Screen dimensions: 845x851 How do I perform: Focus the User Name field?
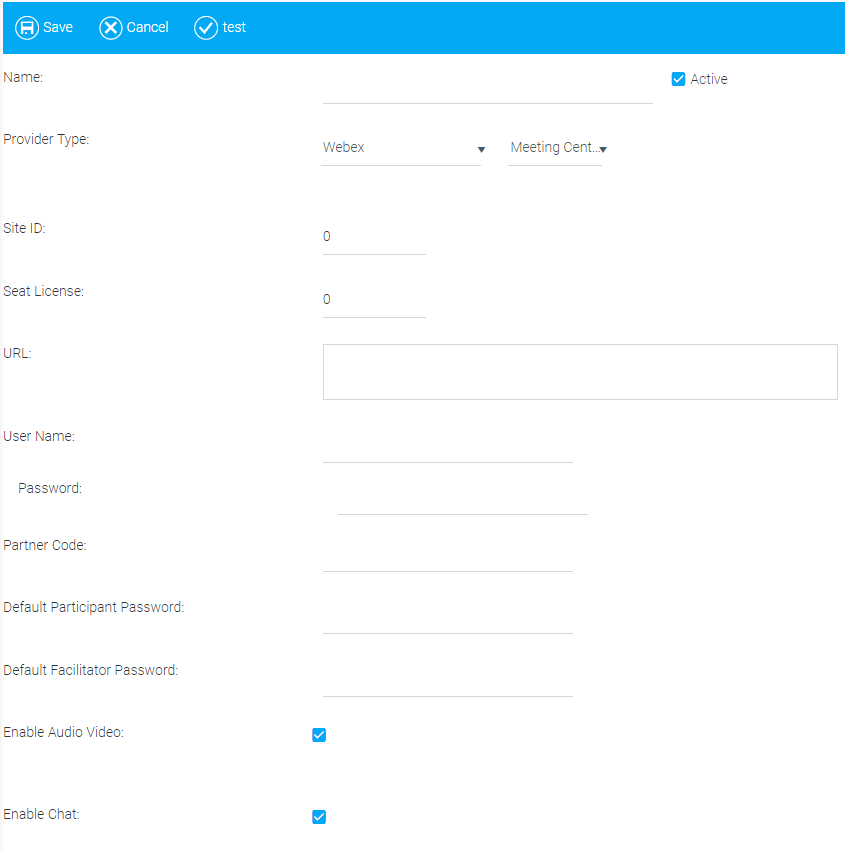(x=447, y=449)
